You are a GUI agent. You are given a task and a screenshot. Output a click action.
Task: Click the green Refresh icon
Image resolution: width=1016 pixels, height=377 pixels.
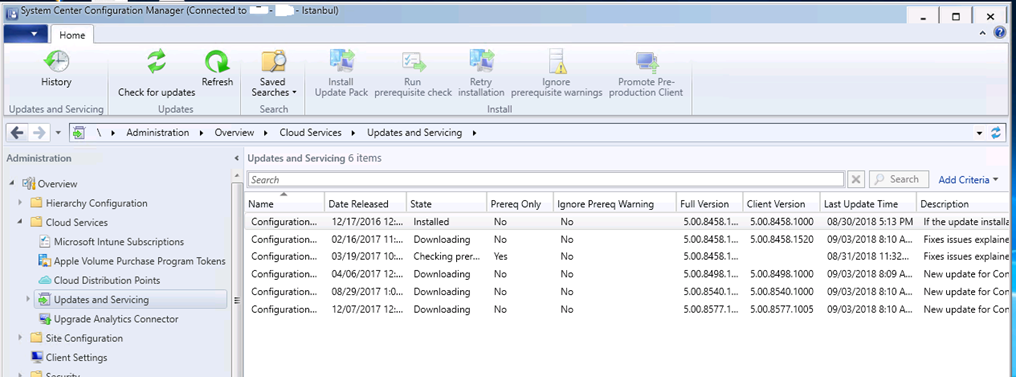[x=216, y=62]
